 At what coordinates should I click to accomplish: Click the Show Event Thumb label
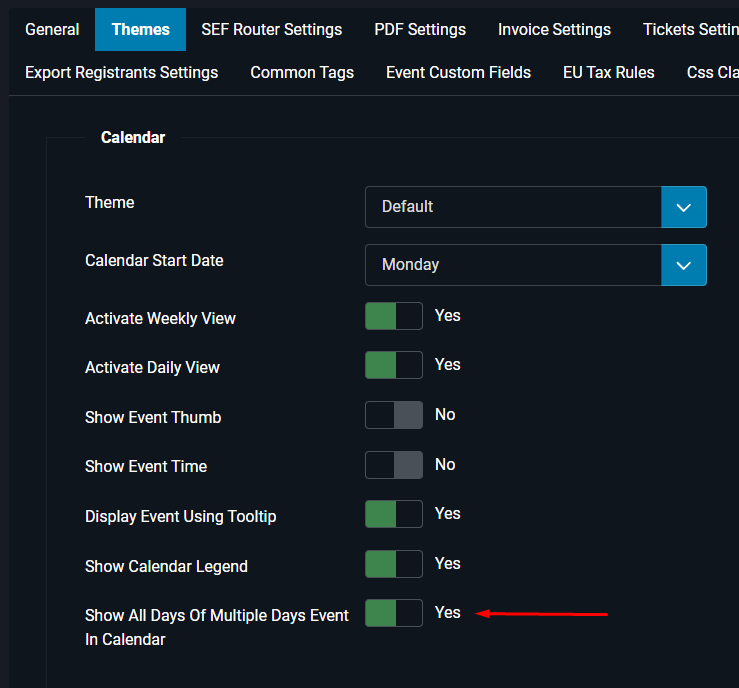coord(153,417)
